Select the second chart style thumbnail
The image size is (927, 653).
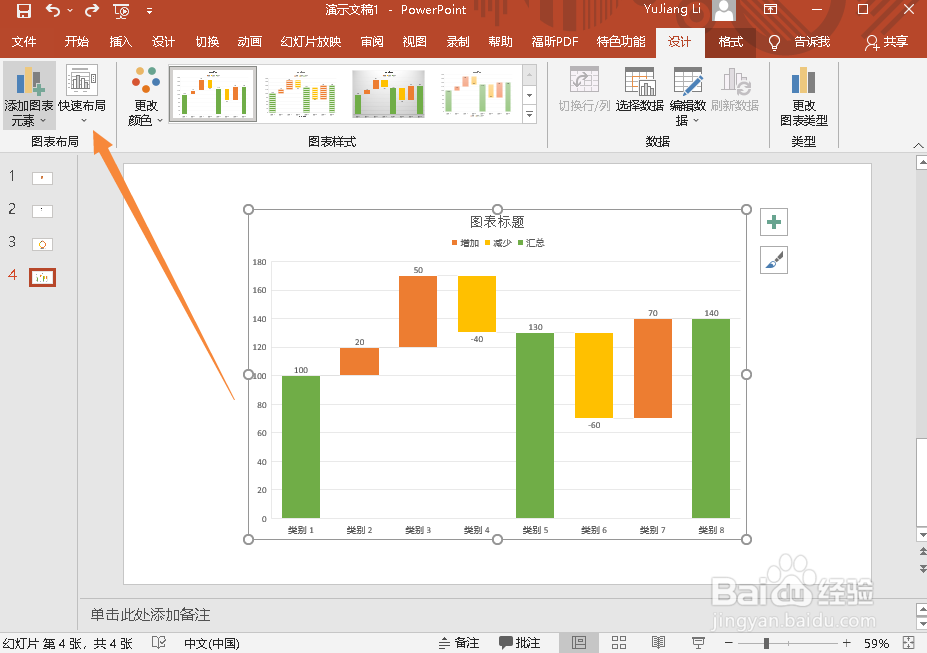click(302, 93)
